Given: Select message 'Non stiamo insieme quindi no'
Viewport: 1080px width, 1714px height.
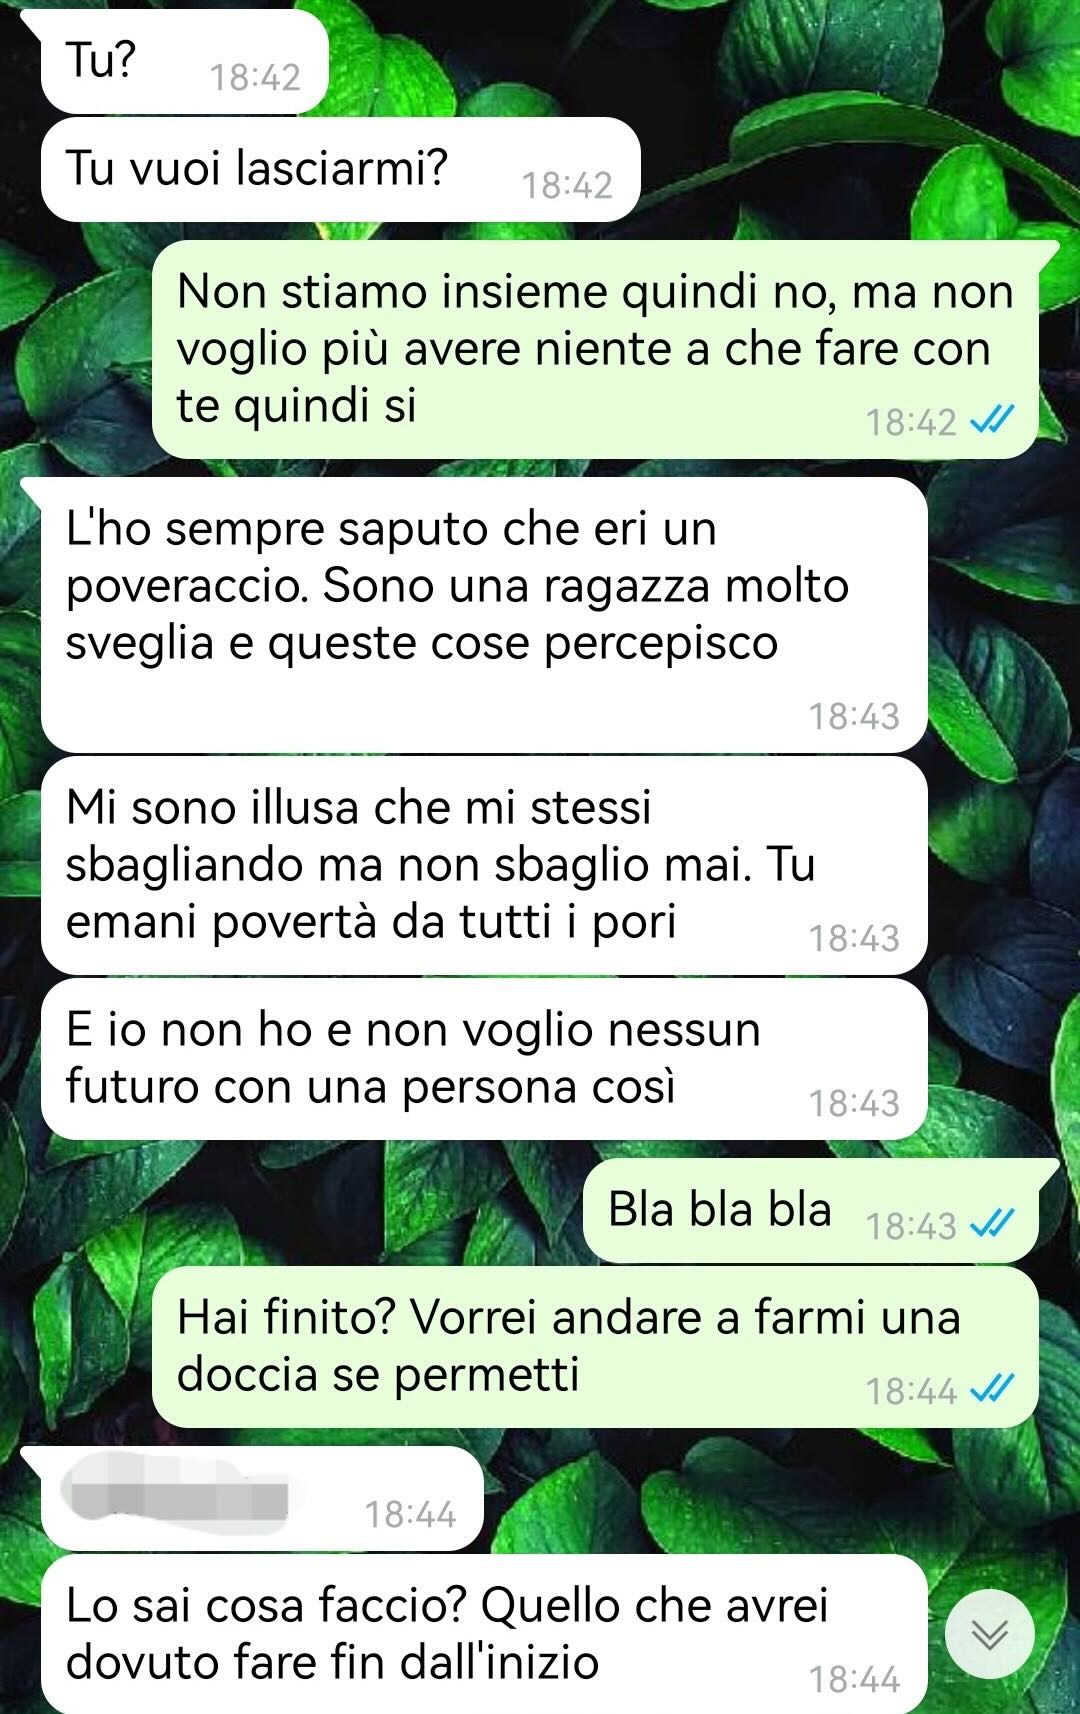Looking at the screenshot, I should click(595, 349).
